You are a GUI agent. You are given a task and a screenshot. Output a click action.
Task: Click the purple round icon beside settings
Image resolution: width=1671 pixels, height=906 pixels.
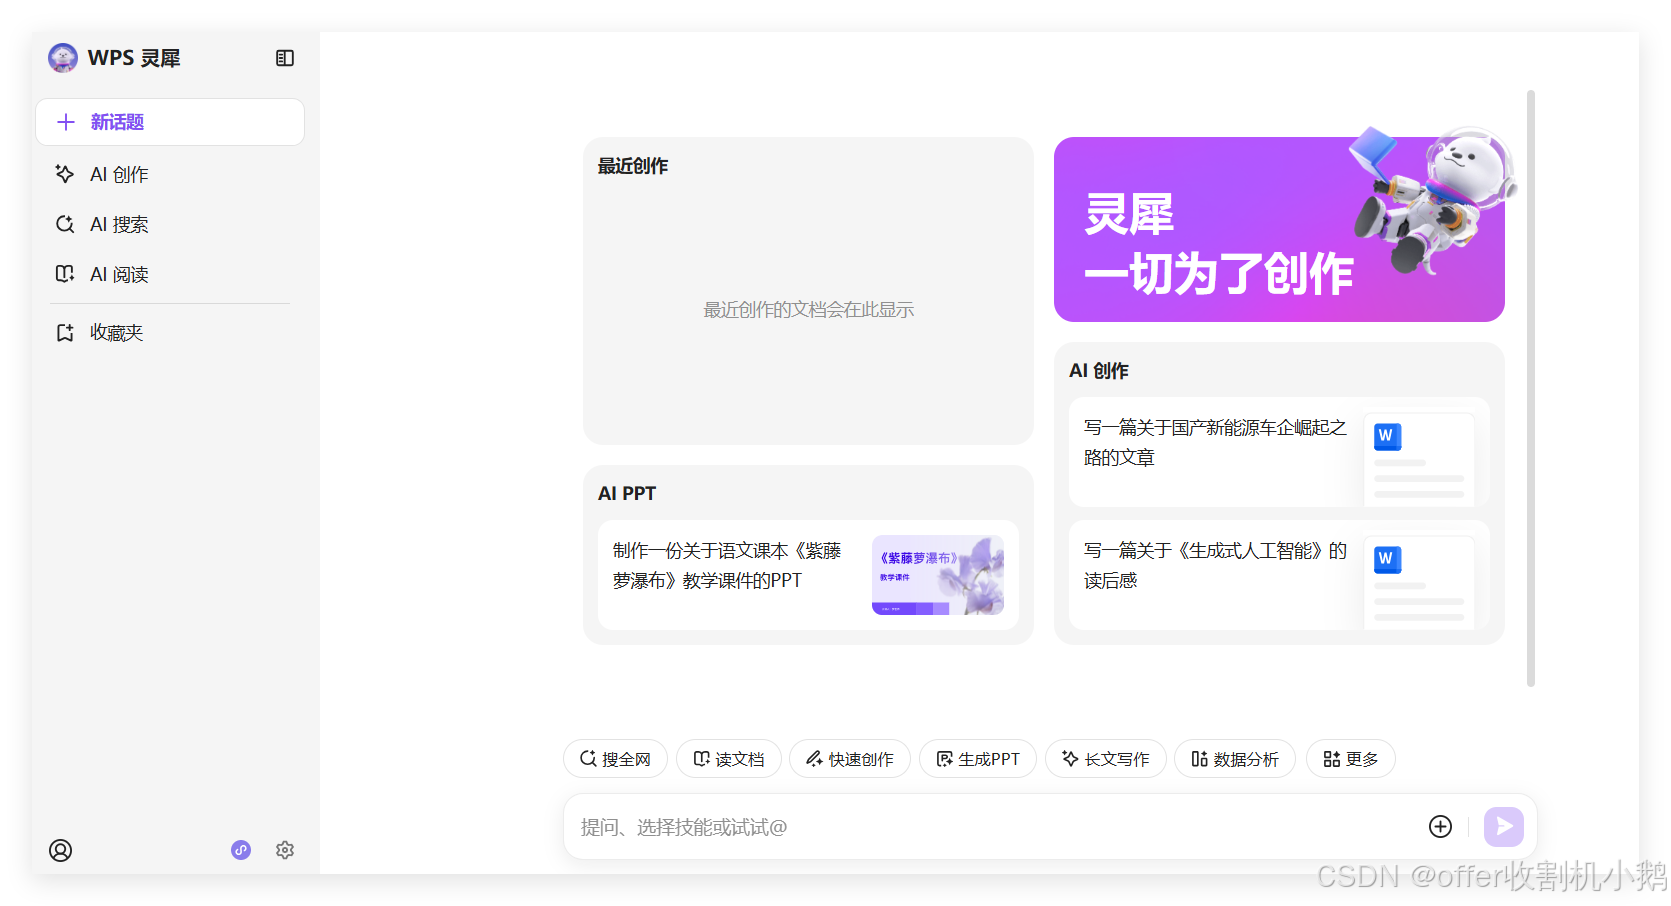241,850
